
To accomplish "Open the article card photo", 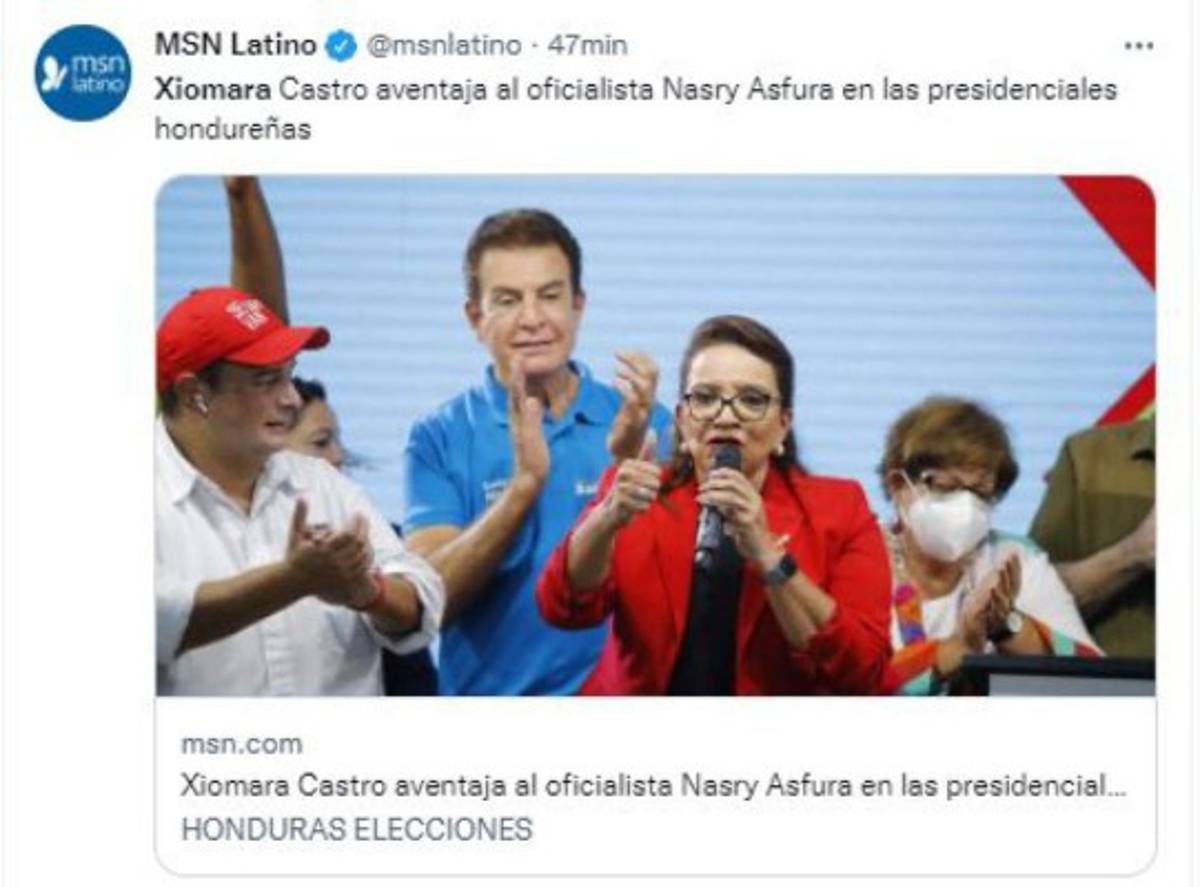I will (x=655, y=435).
